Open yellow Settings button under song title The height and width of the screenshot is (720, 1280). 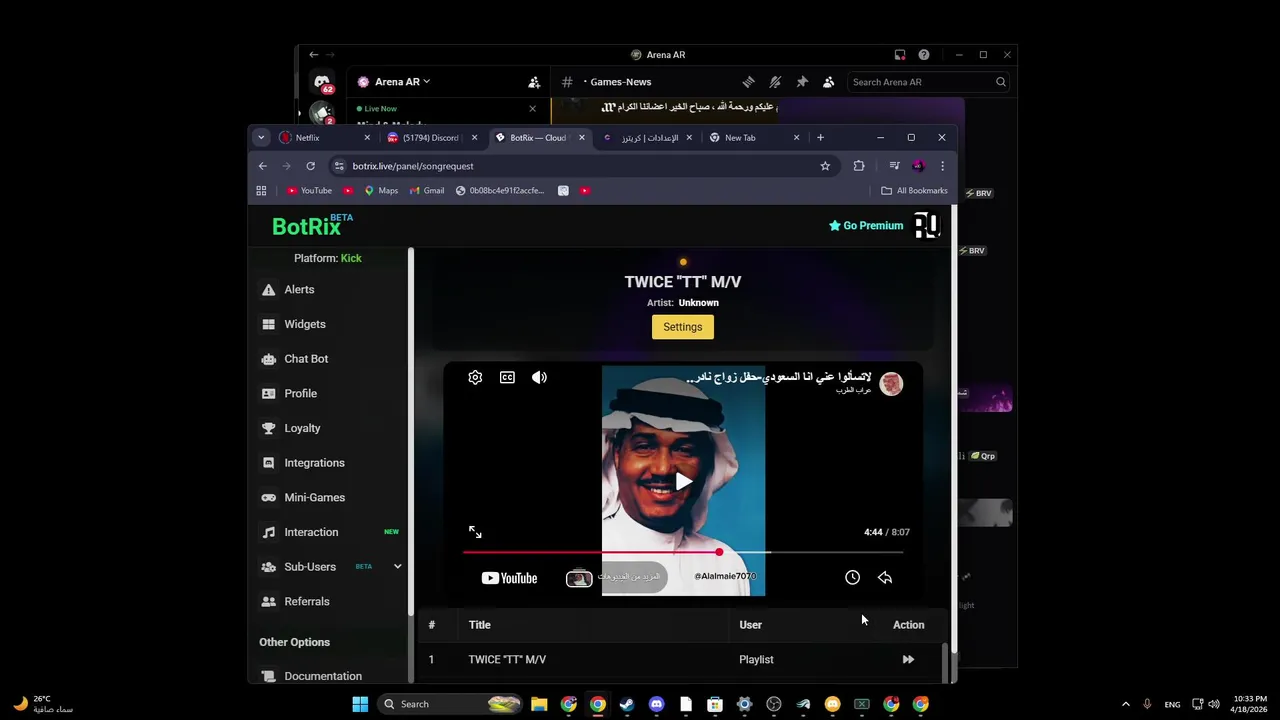click(x=683, y=327)
